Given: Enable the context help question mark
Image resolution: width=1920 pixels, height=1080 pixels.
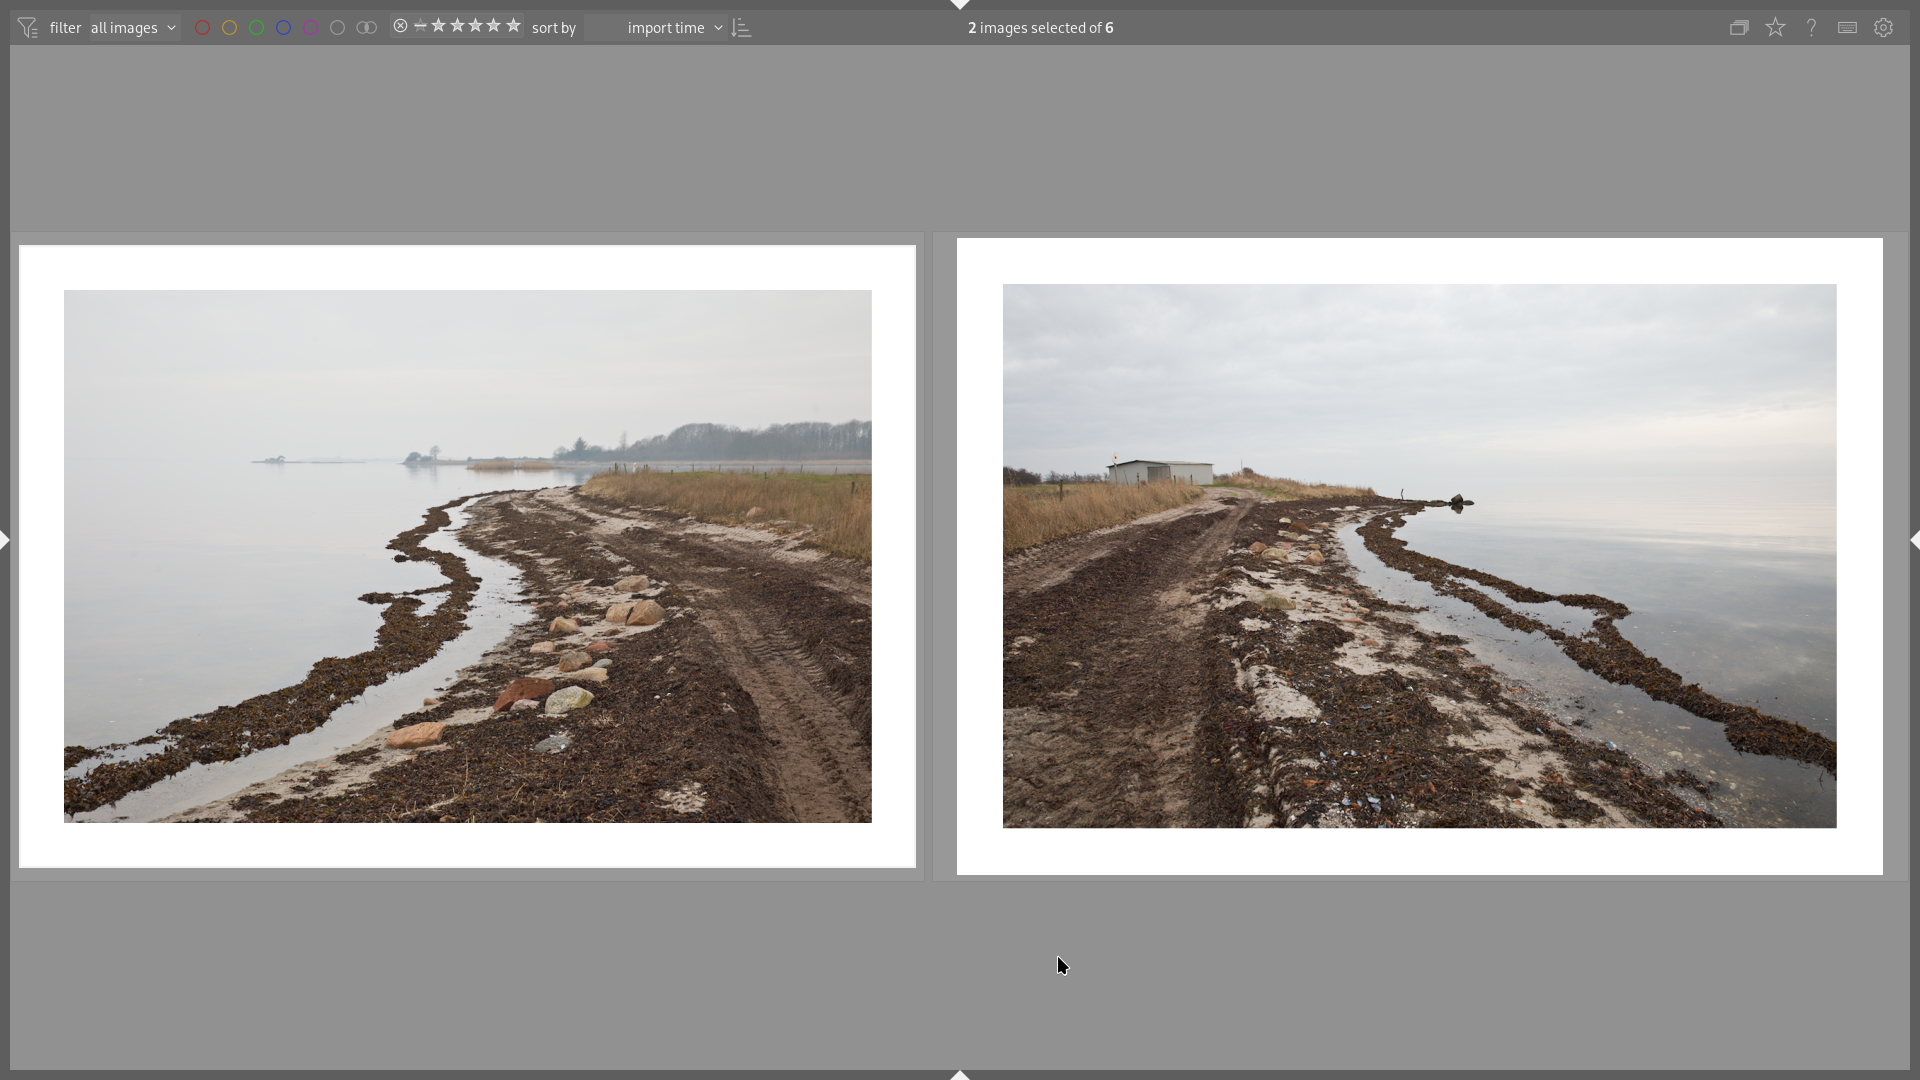Looking at the screenshot, I should click(x=1811, y=28).
